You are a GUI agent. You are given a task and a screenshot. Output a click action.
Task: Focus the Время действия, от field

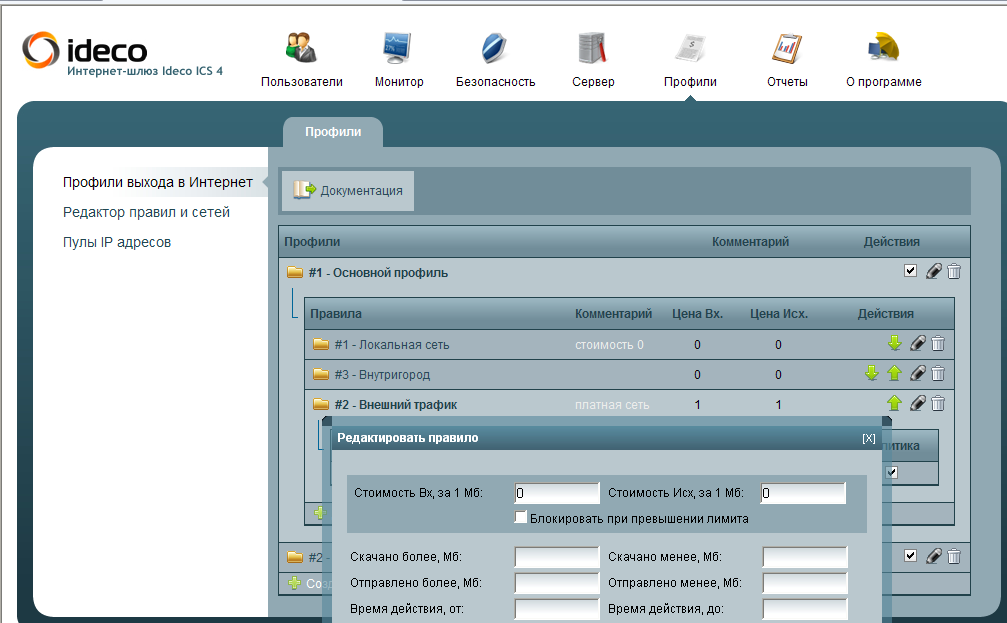pyautogui.click(x=557, y=609)
